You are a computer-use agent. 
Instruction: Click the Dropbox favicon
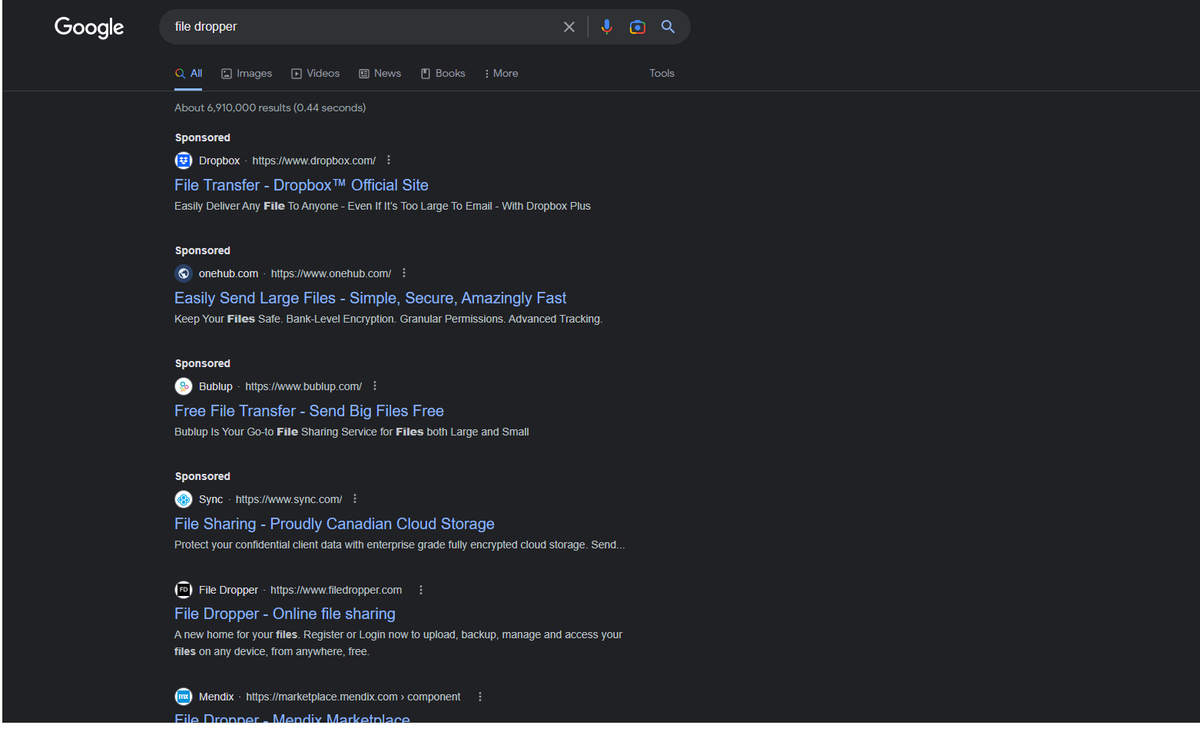[x=183, y=160]
